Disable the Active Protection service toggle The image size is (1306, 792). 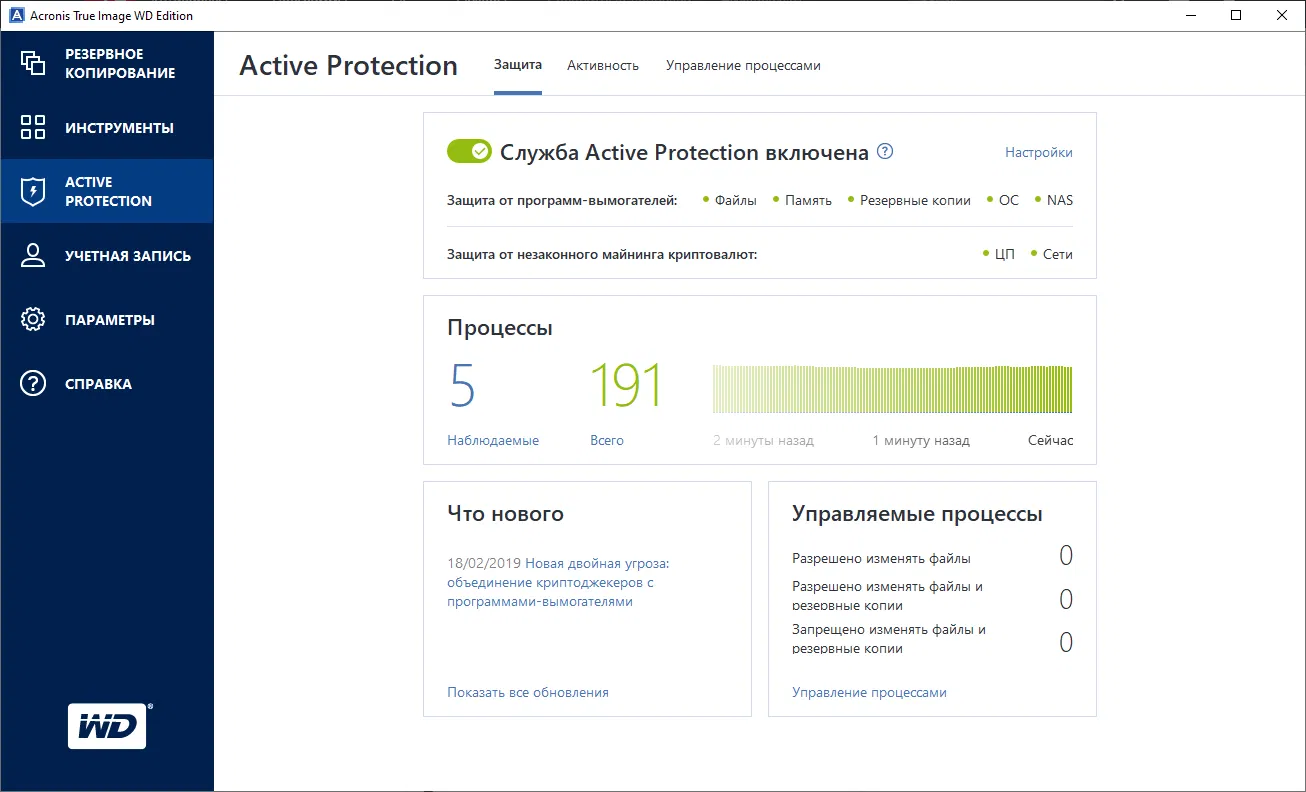[469, 151]
